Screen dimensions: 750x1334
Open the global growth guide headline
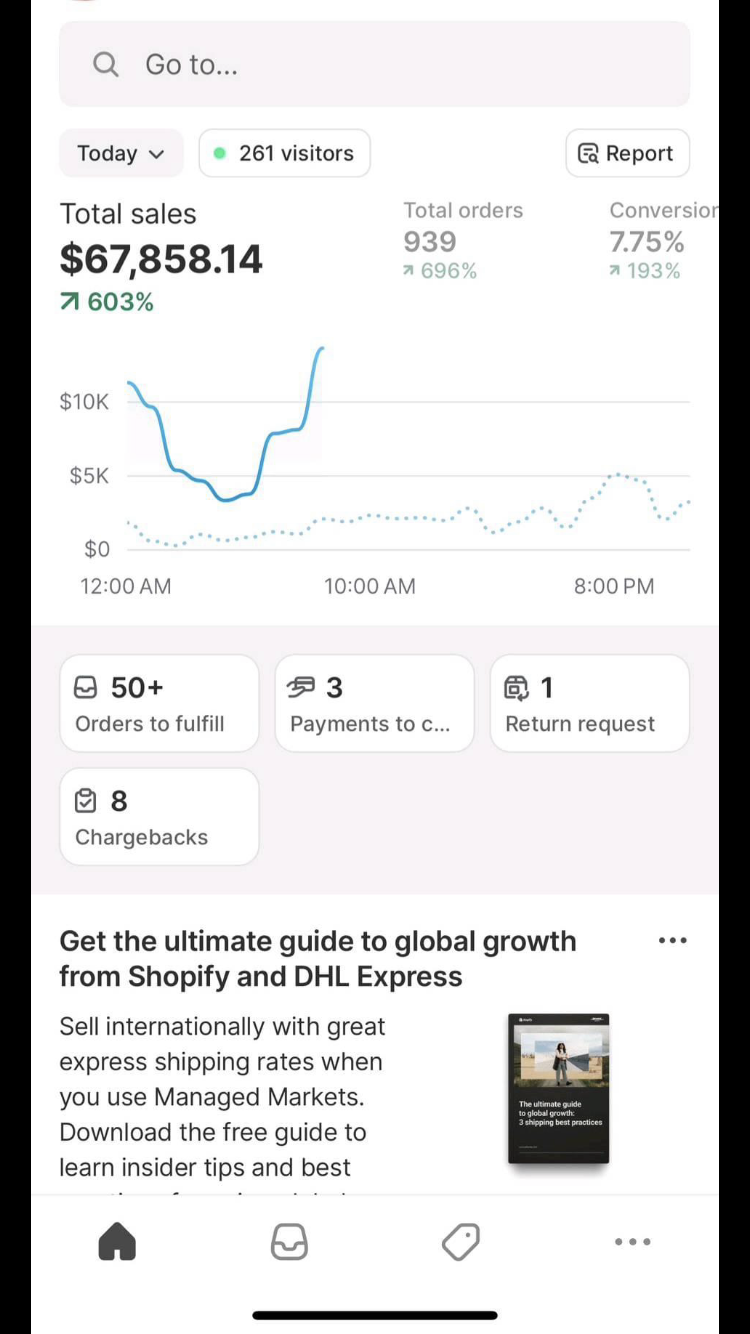pyautogui.click(x=318, y=958)
